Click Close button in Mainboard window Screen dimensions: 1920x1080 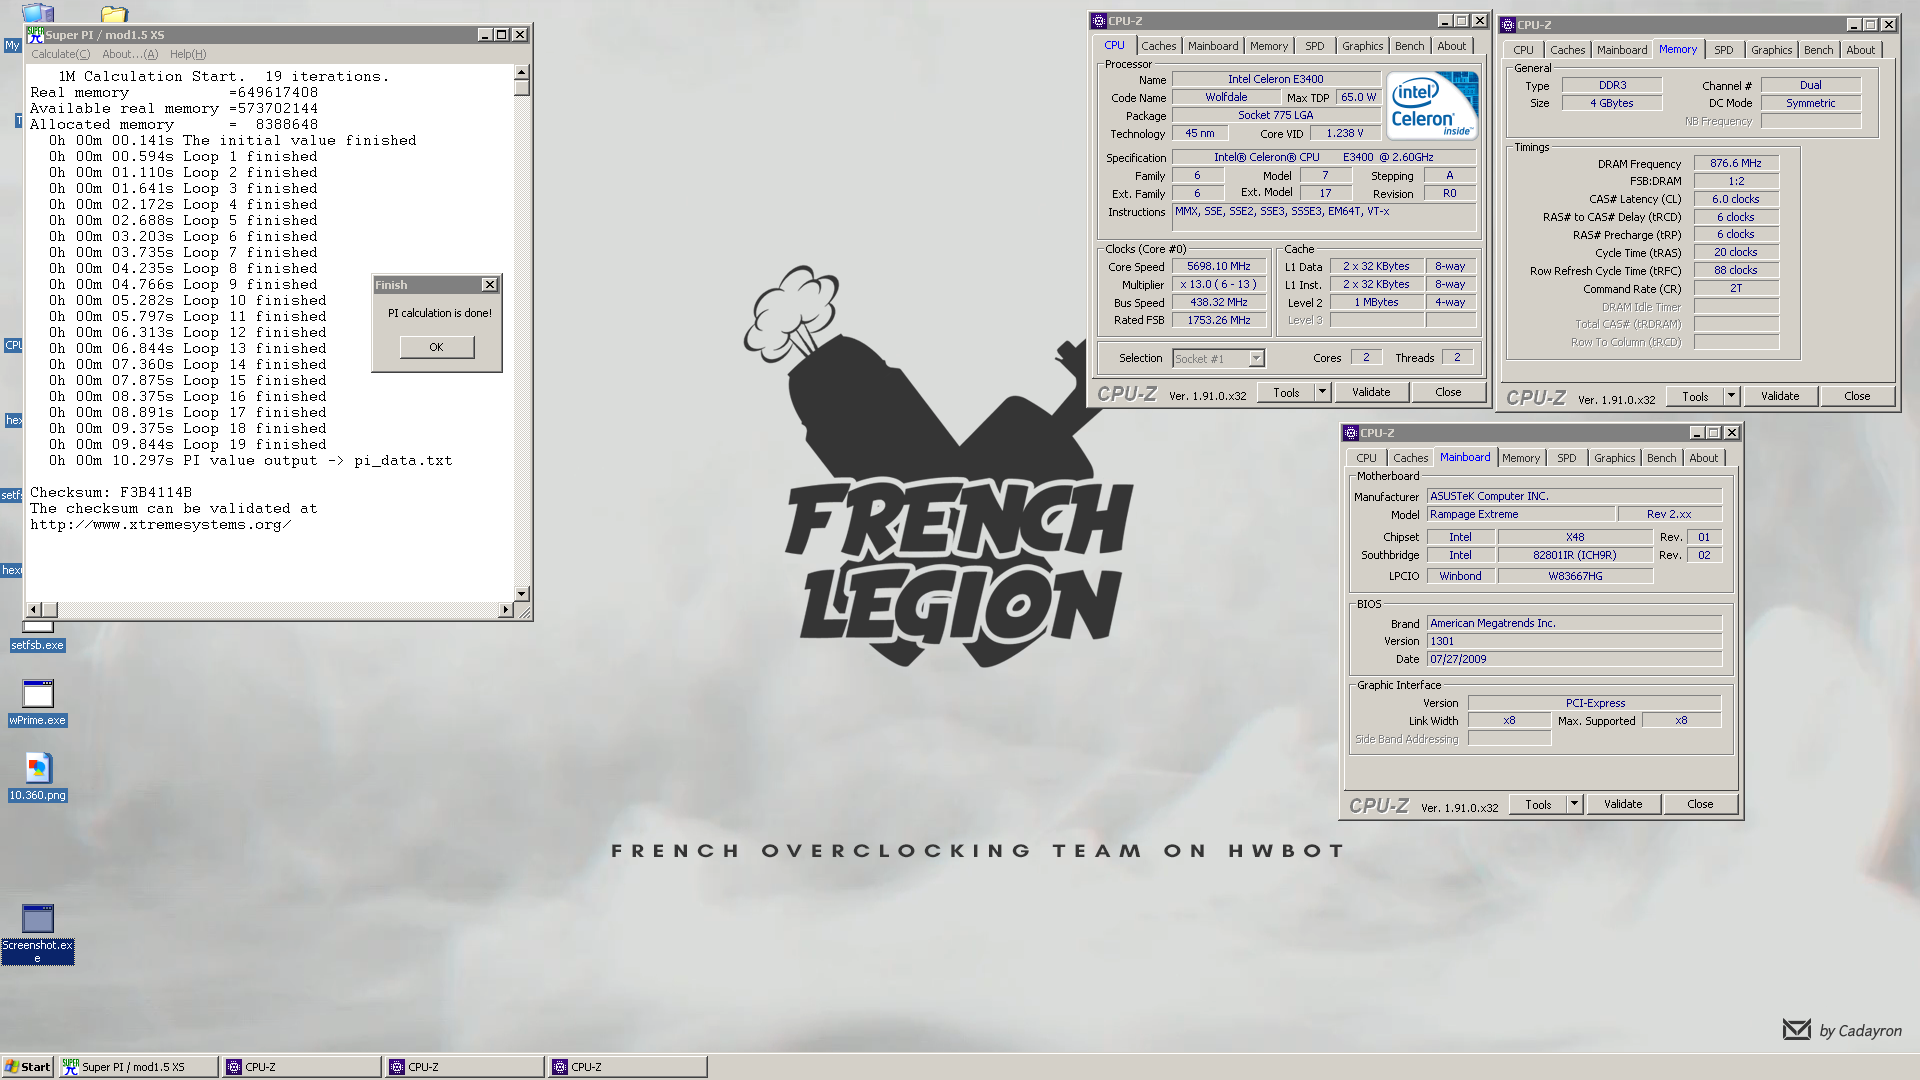coord(1700,804)
